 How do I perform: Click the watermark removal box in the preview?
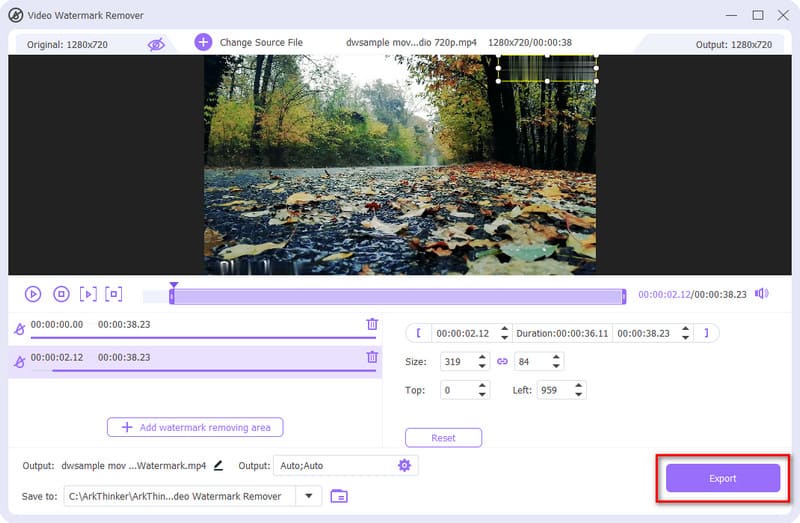(x=547, y=68)
